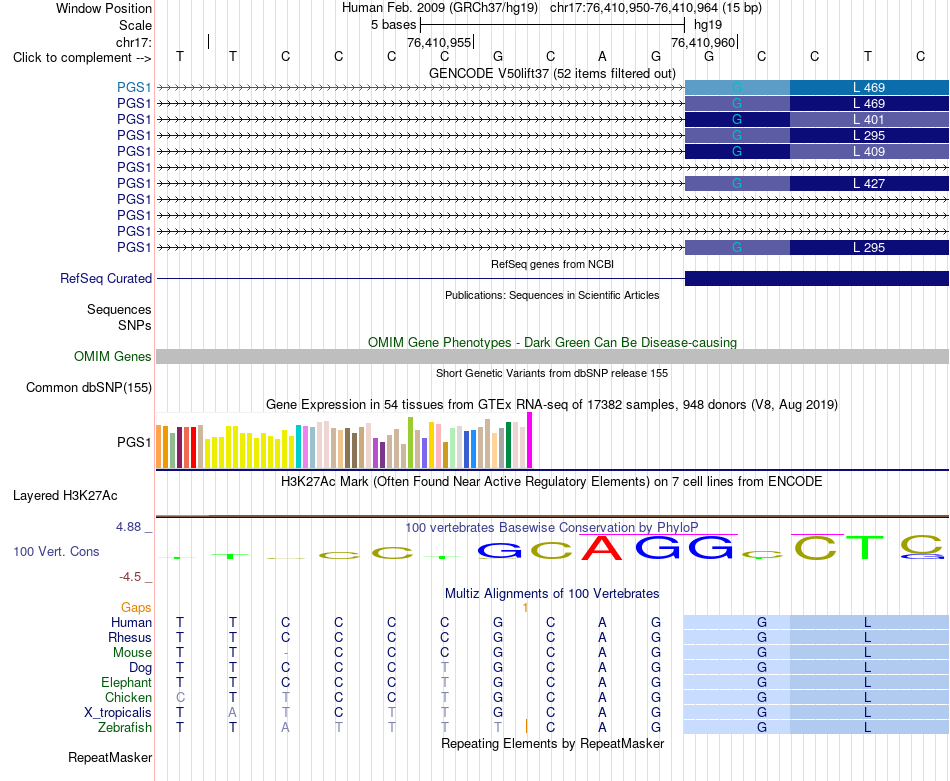Click the 'Click to complement -->' label
Image resolution: width=950 pixels, height=781 pixels.
[x=82, y=58]
